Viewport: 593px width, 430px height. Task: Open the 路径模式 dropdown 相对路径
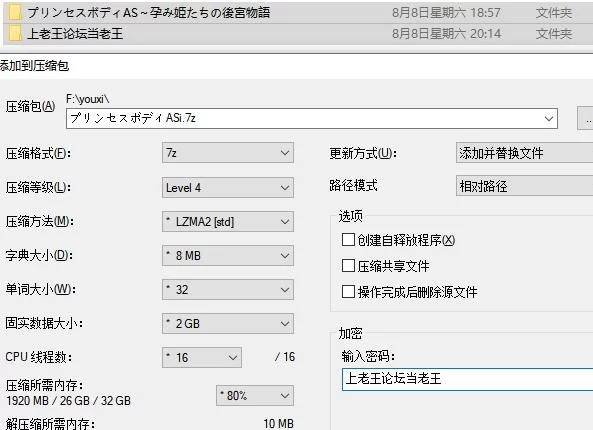[525, 186]
